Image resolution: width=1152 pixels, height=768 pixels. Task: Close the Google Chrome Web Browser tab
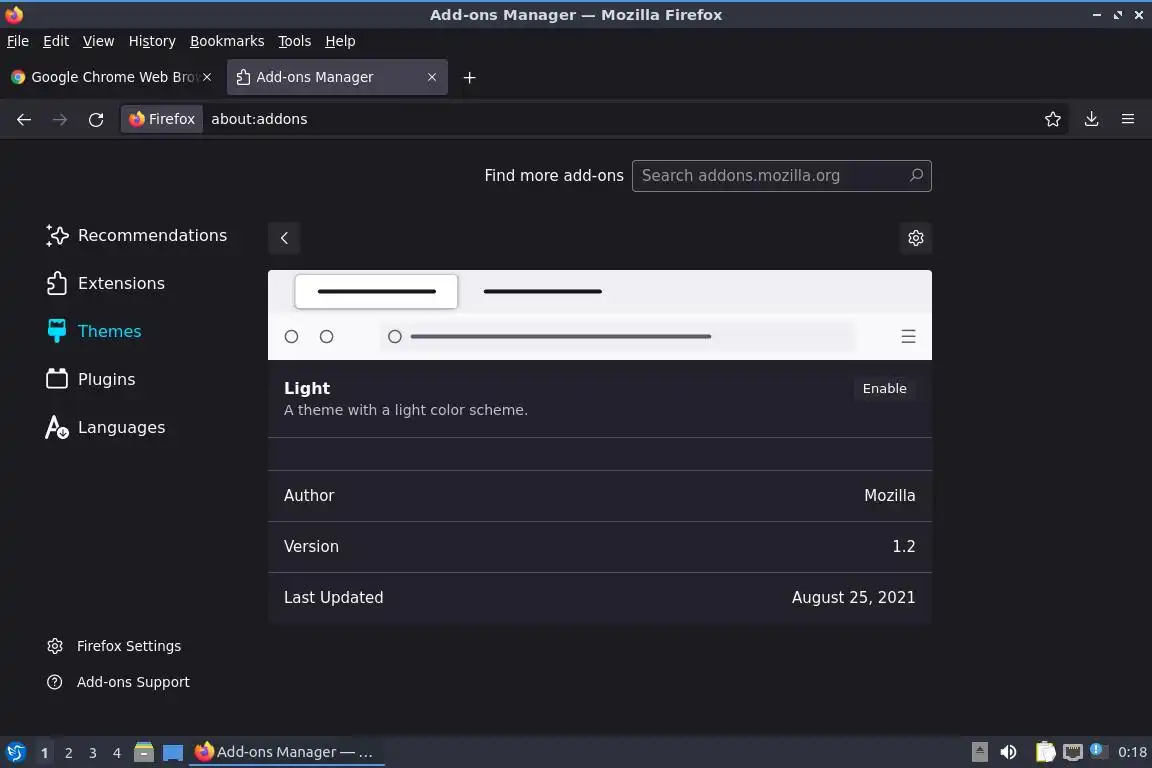pos(207,76)
